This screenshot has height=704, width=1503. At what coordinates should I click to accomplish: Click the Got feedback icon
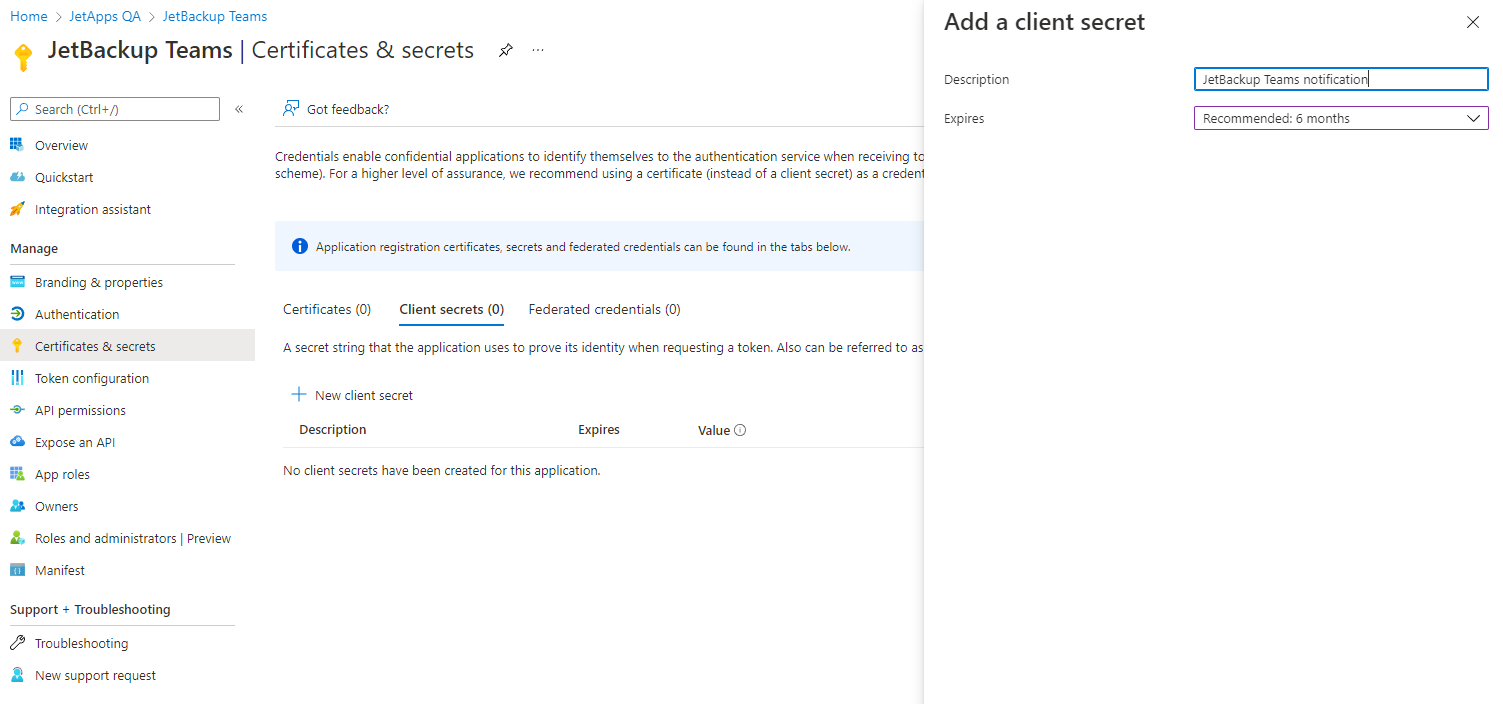pyautogui.click(x=291, y=109)
